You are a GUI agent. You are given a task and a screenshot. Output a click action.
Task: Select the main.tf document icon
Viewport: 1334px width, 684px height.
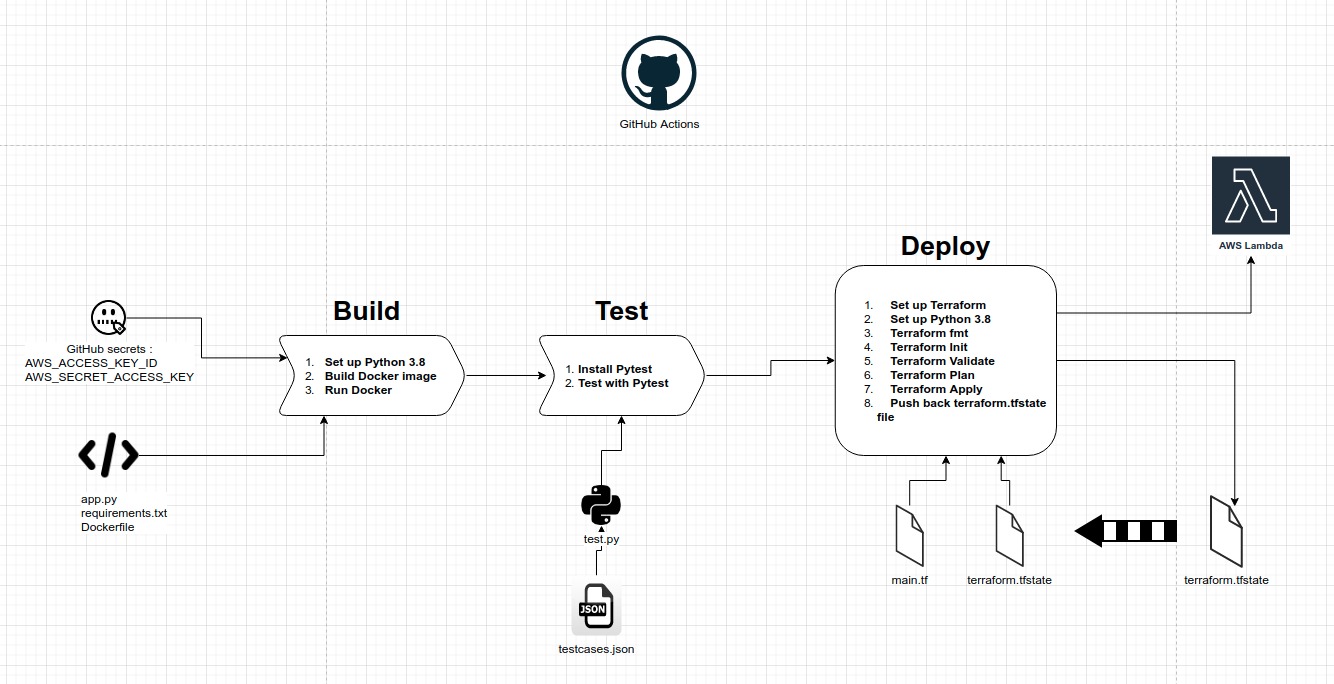909,535
